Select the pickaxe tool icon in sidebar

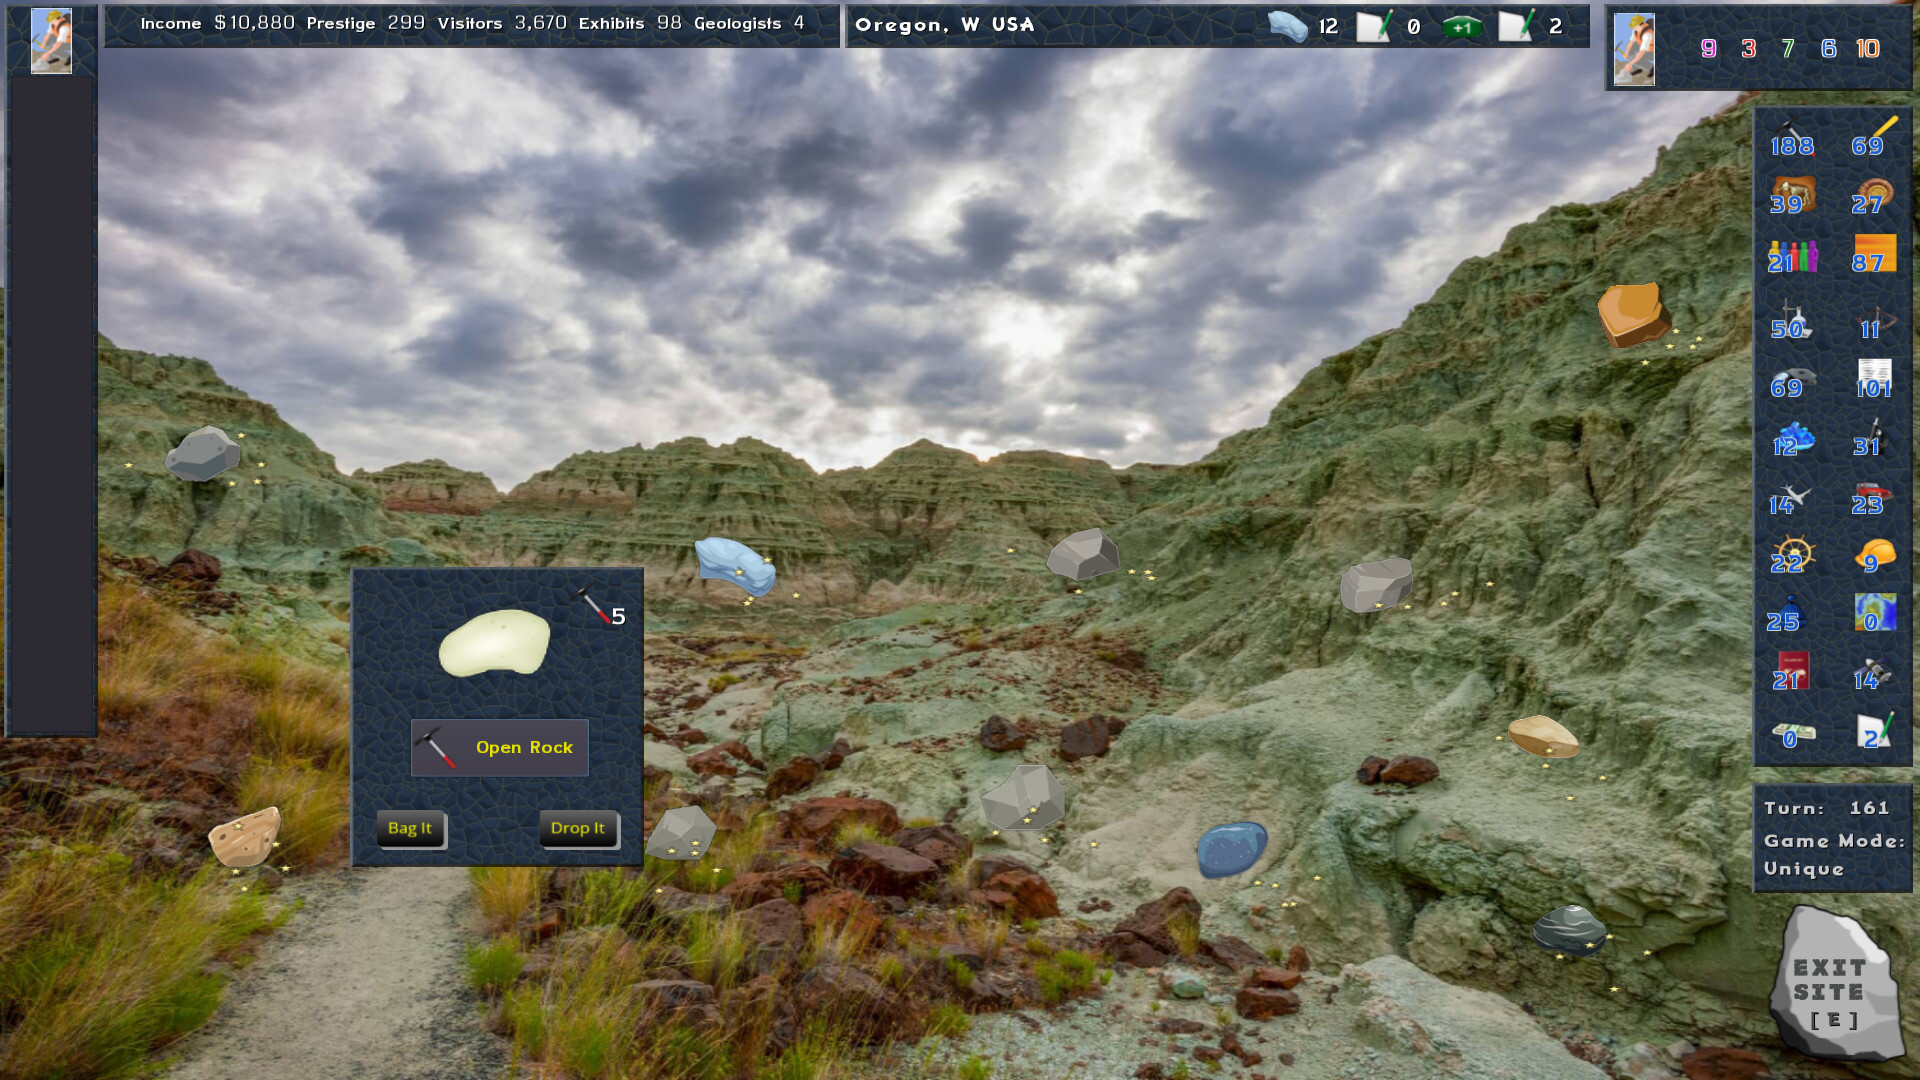tap(1790, 140)
